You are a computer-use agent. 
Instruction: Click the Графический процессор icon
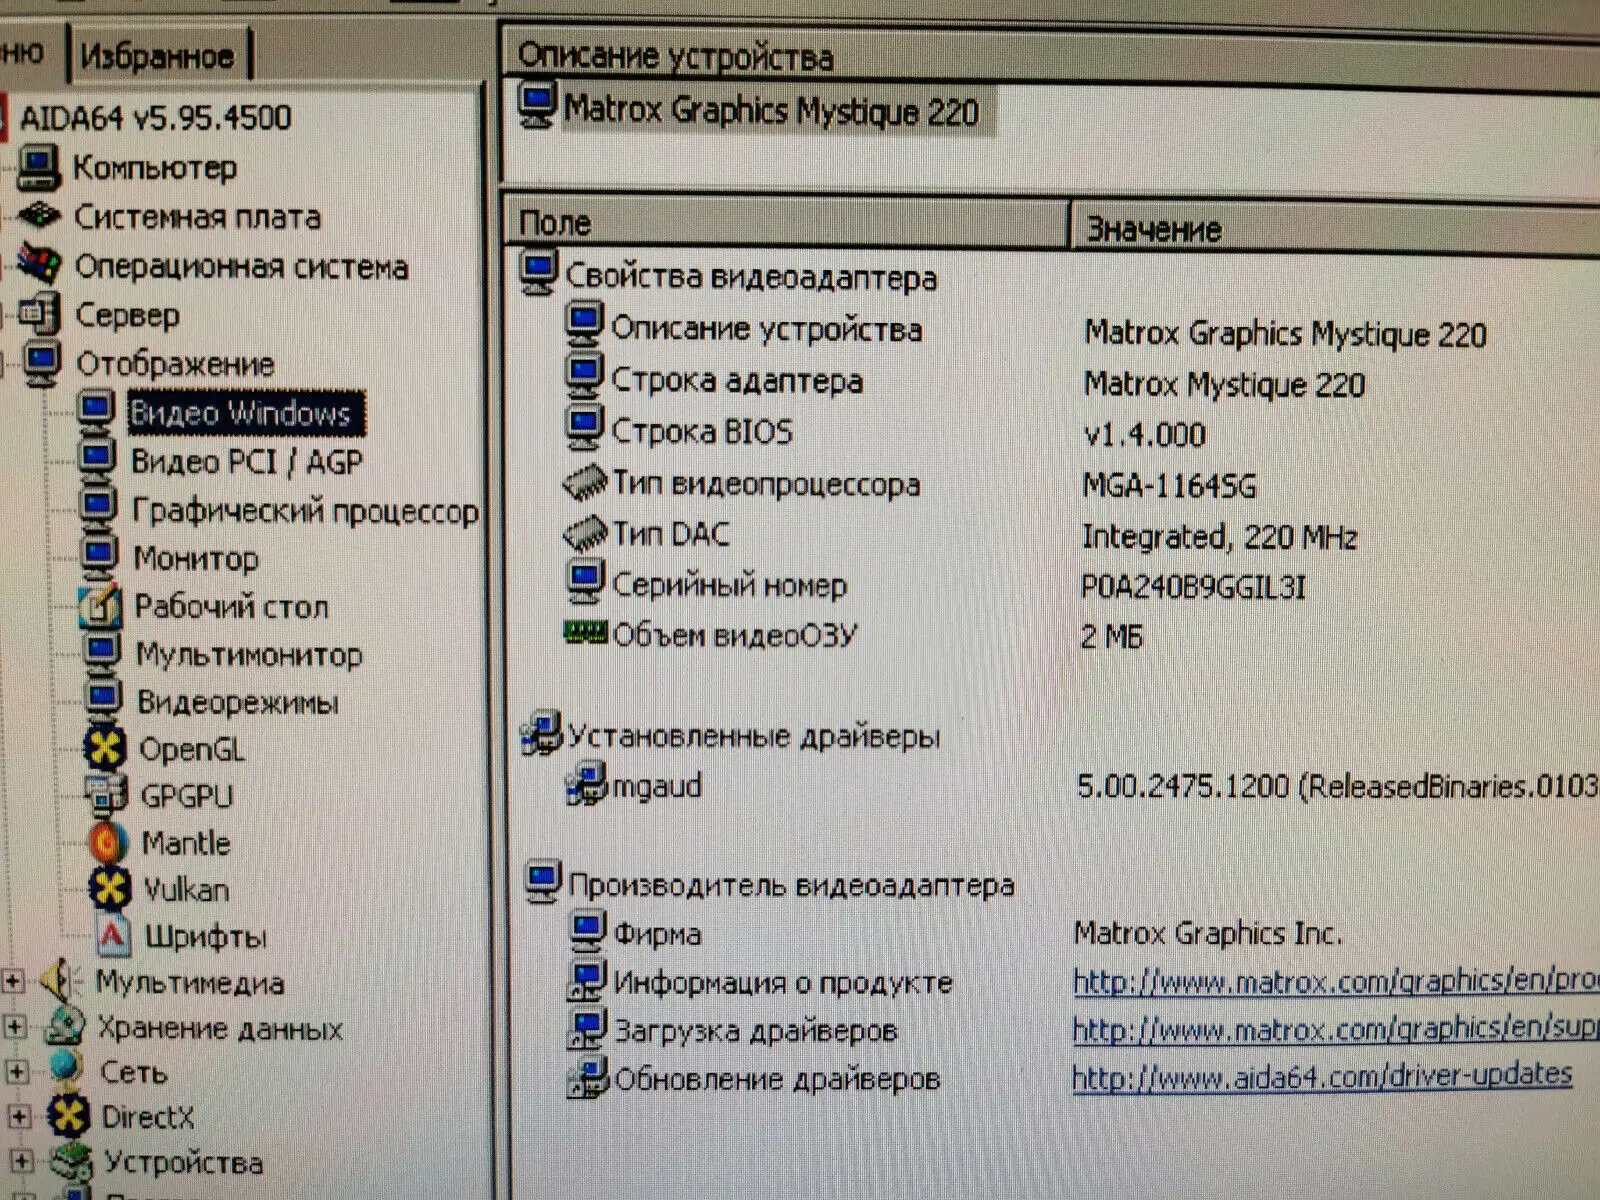[x=98, y=507]
